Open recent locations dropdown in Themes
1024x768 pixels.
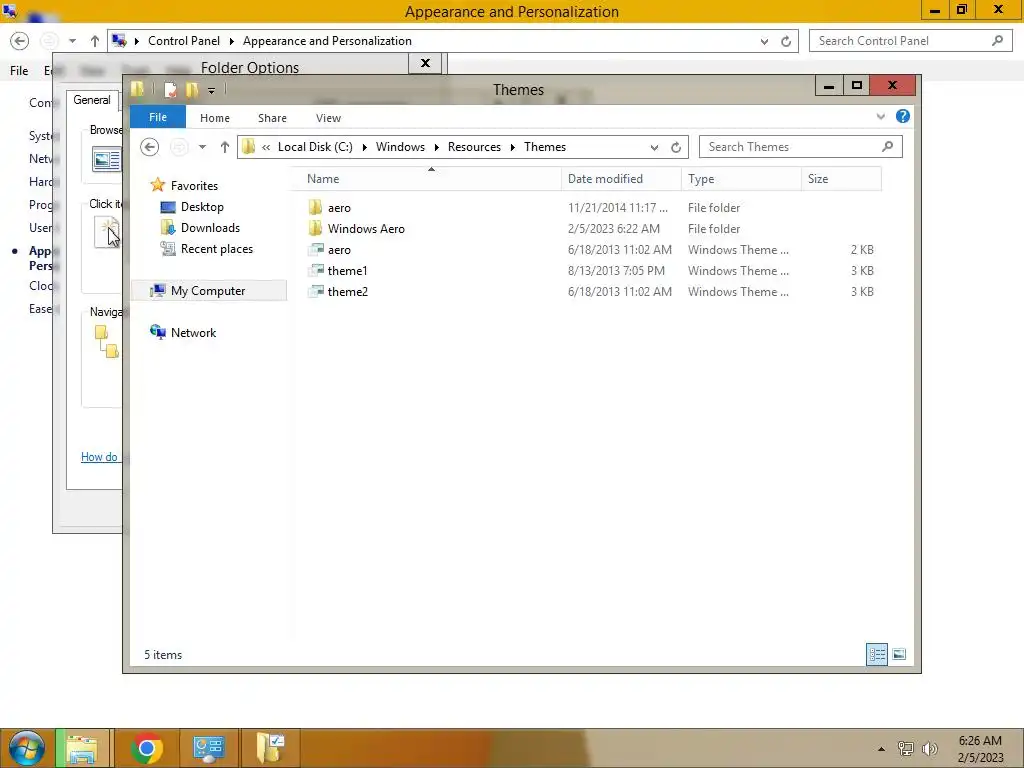point(202,147)
